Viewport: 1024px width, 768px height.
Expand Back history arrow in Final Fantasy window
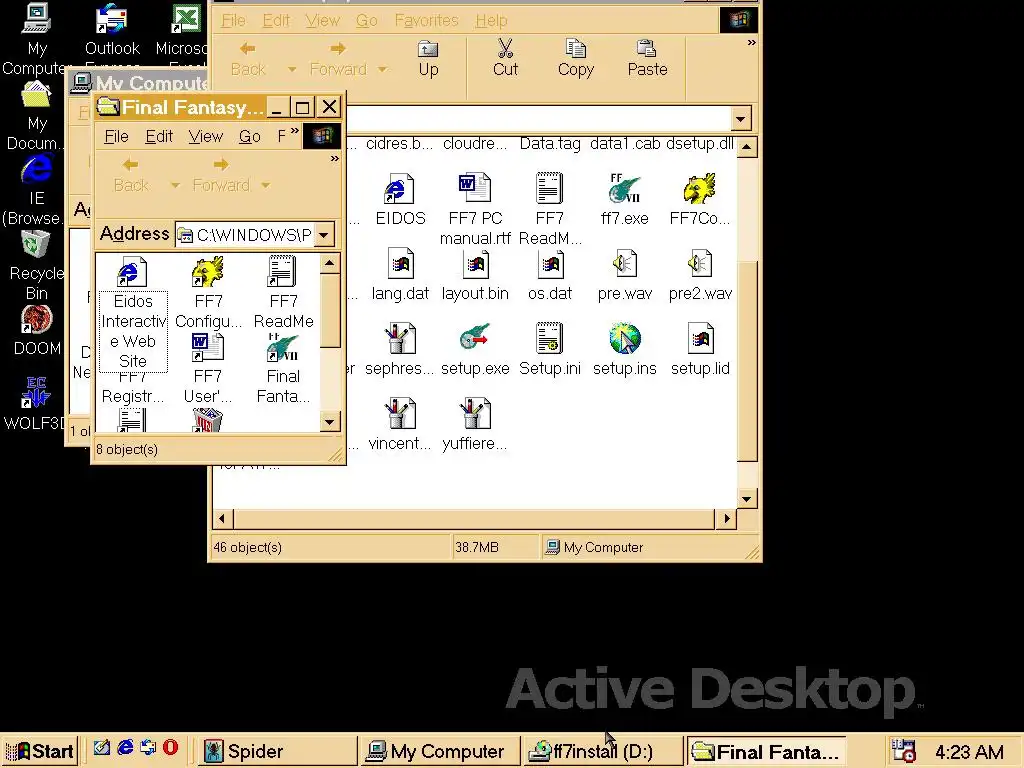click(x=175, y=185)
